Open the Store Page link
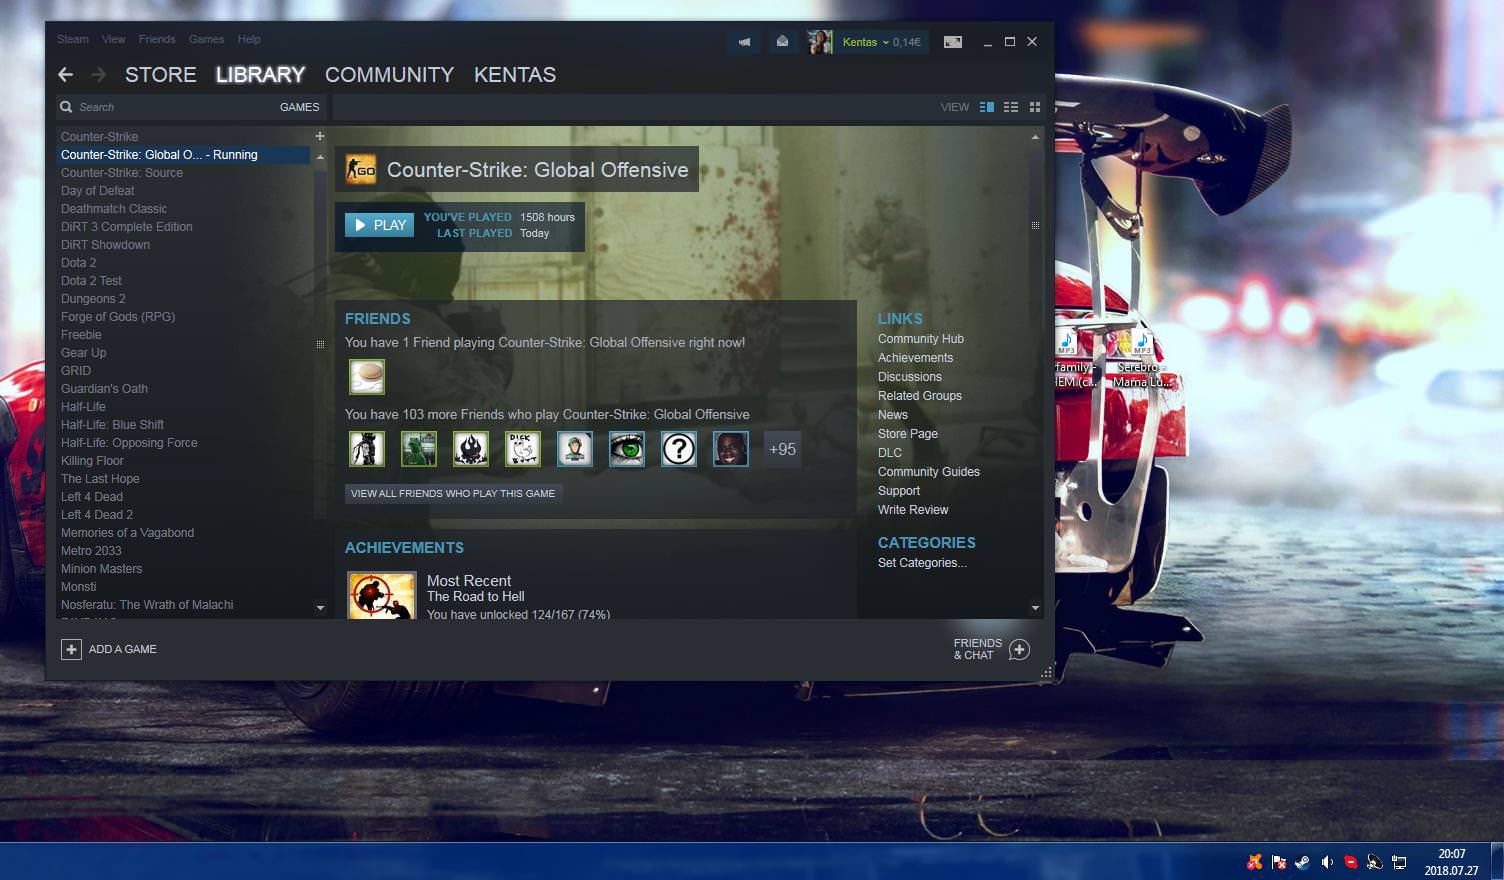 click(908, 434)
